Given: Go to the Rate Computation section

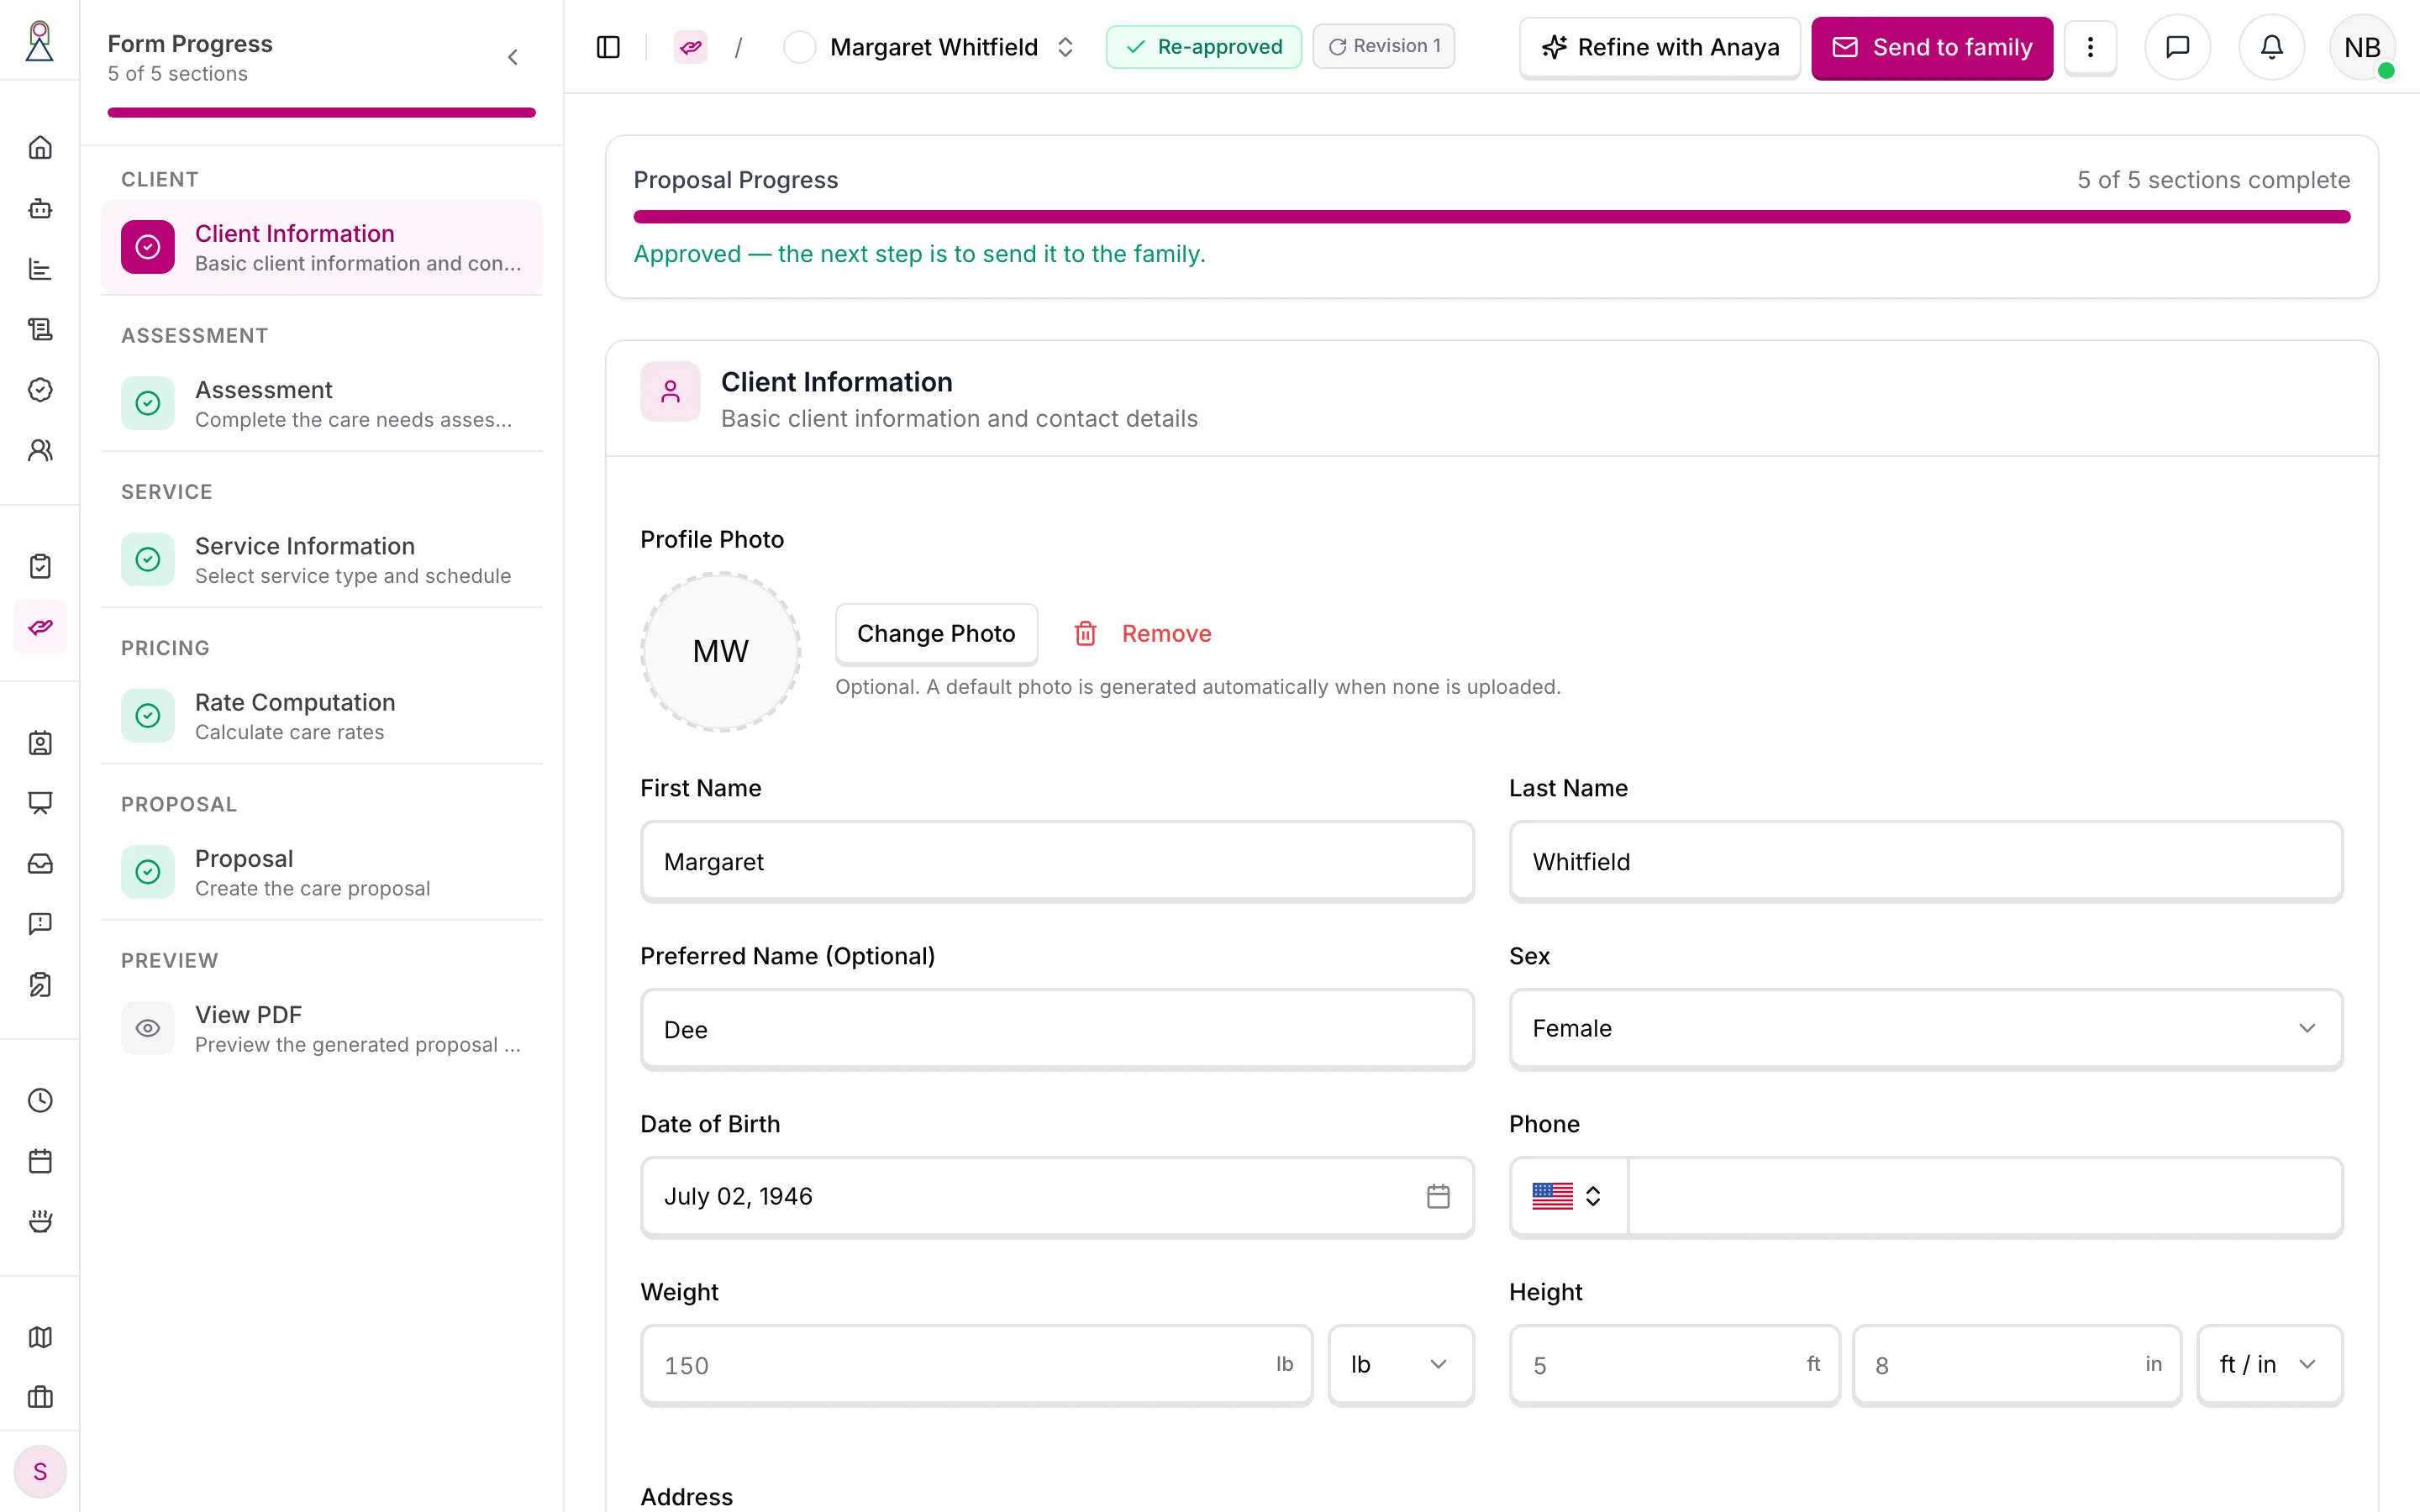Looking at the screenshot, I should [x=322, y=716].
